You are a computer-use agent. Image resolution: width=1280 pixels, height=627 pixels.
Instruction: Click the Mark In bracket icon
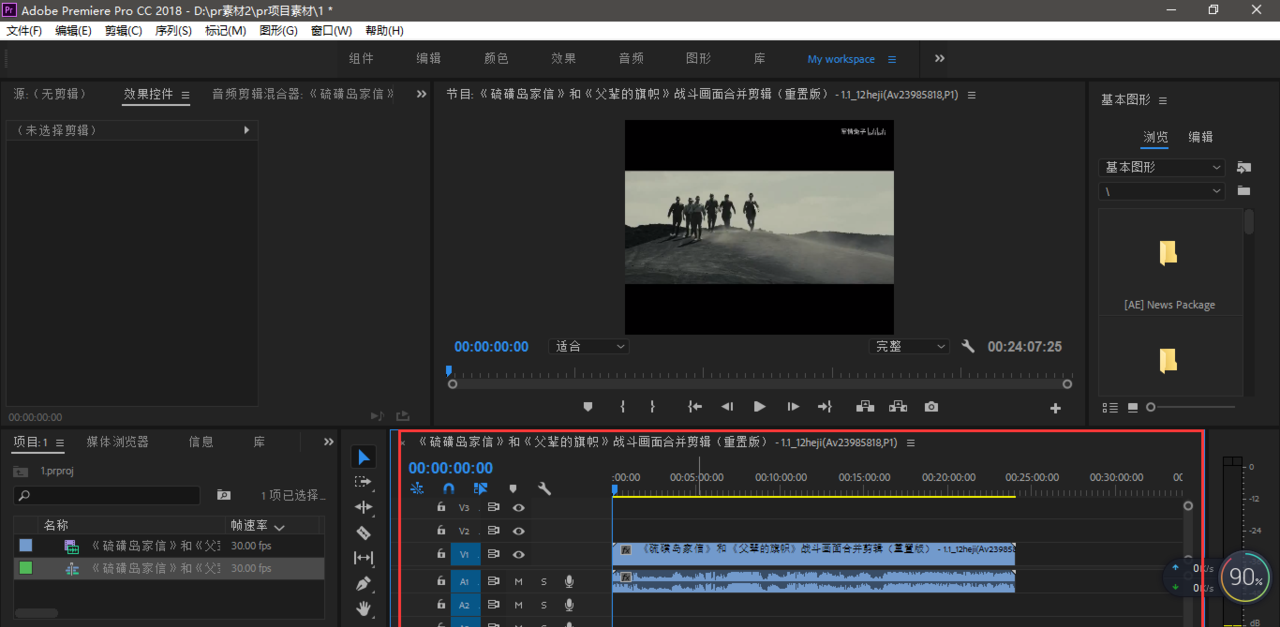click(x=622, y=407)
